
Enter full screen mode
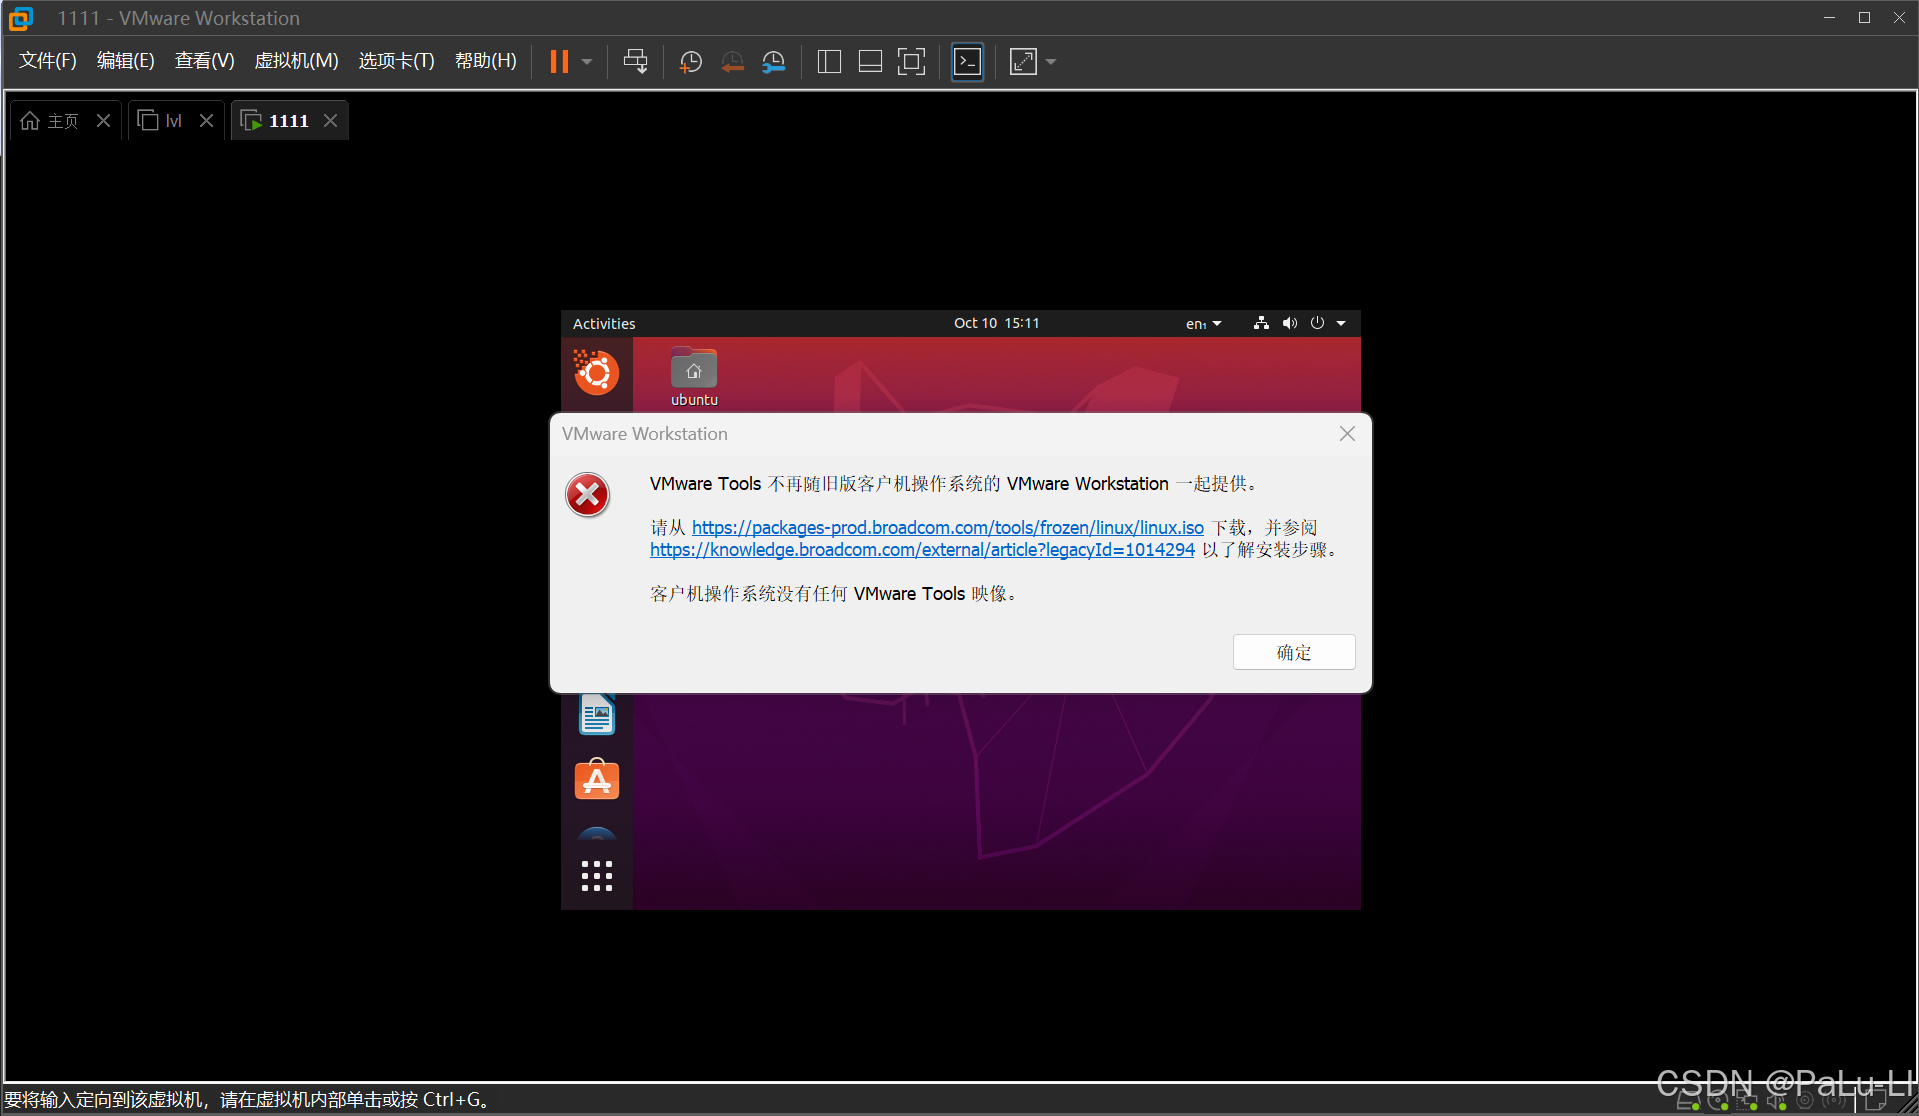click(911, 62)
